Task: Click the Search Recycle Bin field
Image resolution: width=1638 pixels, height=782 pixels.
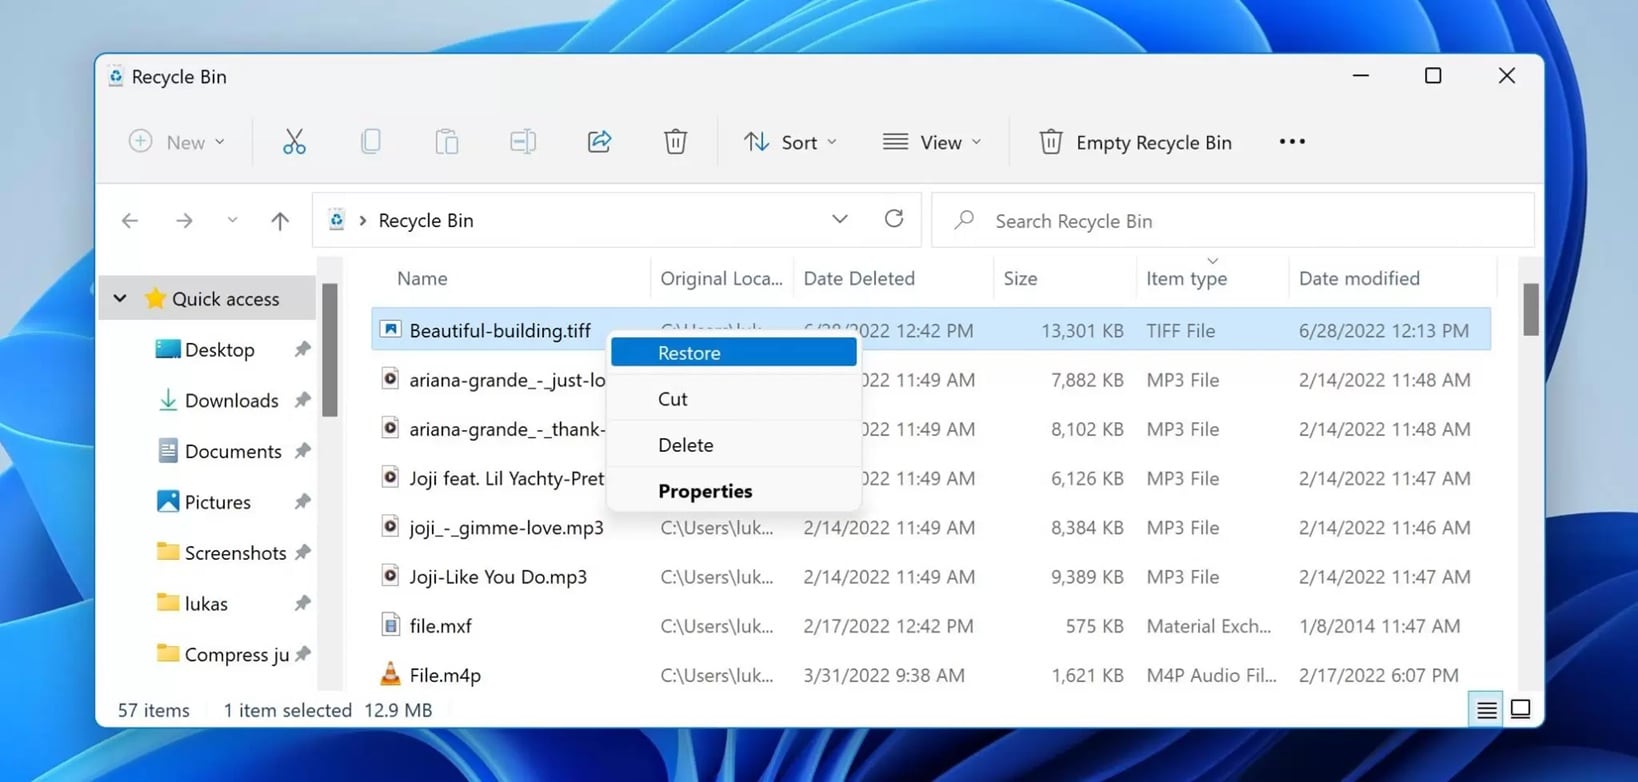Action: point(1233,220)
